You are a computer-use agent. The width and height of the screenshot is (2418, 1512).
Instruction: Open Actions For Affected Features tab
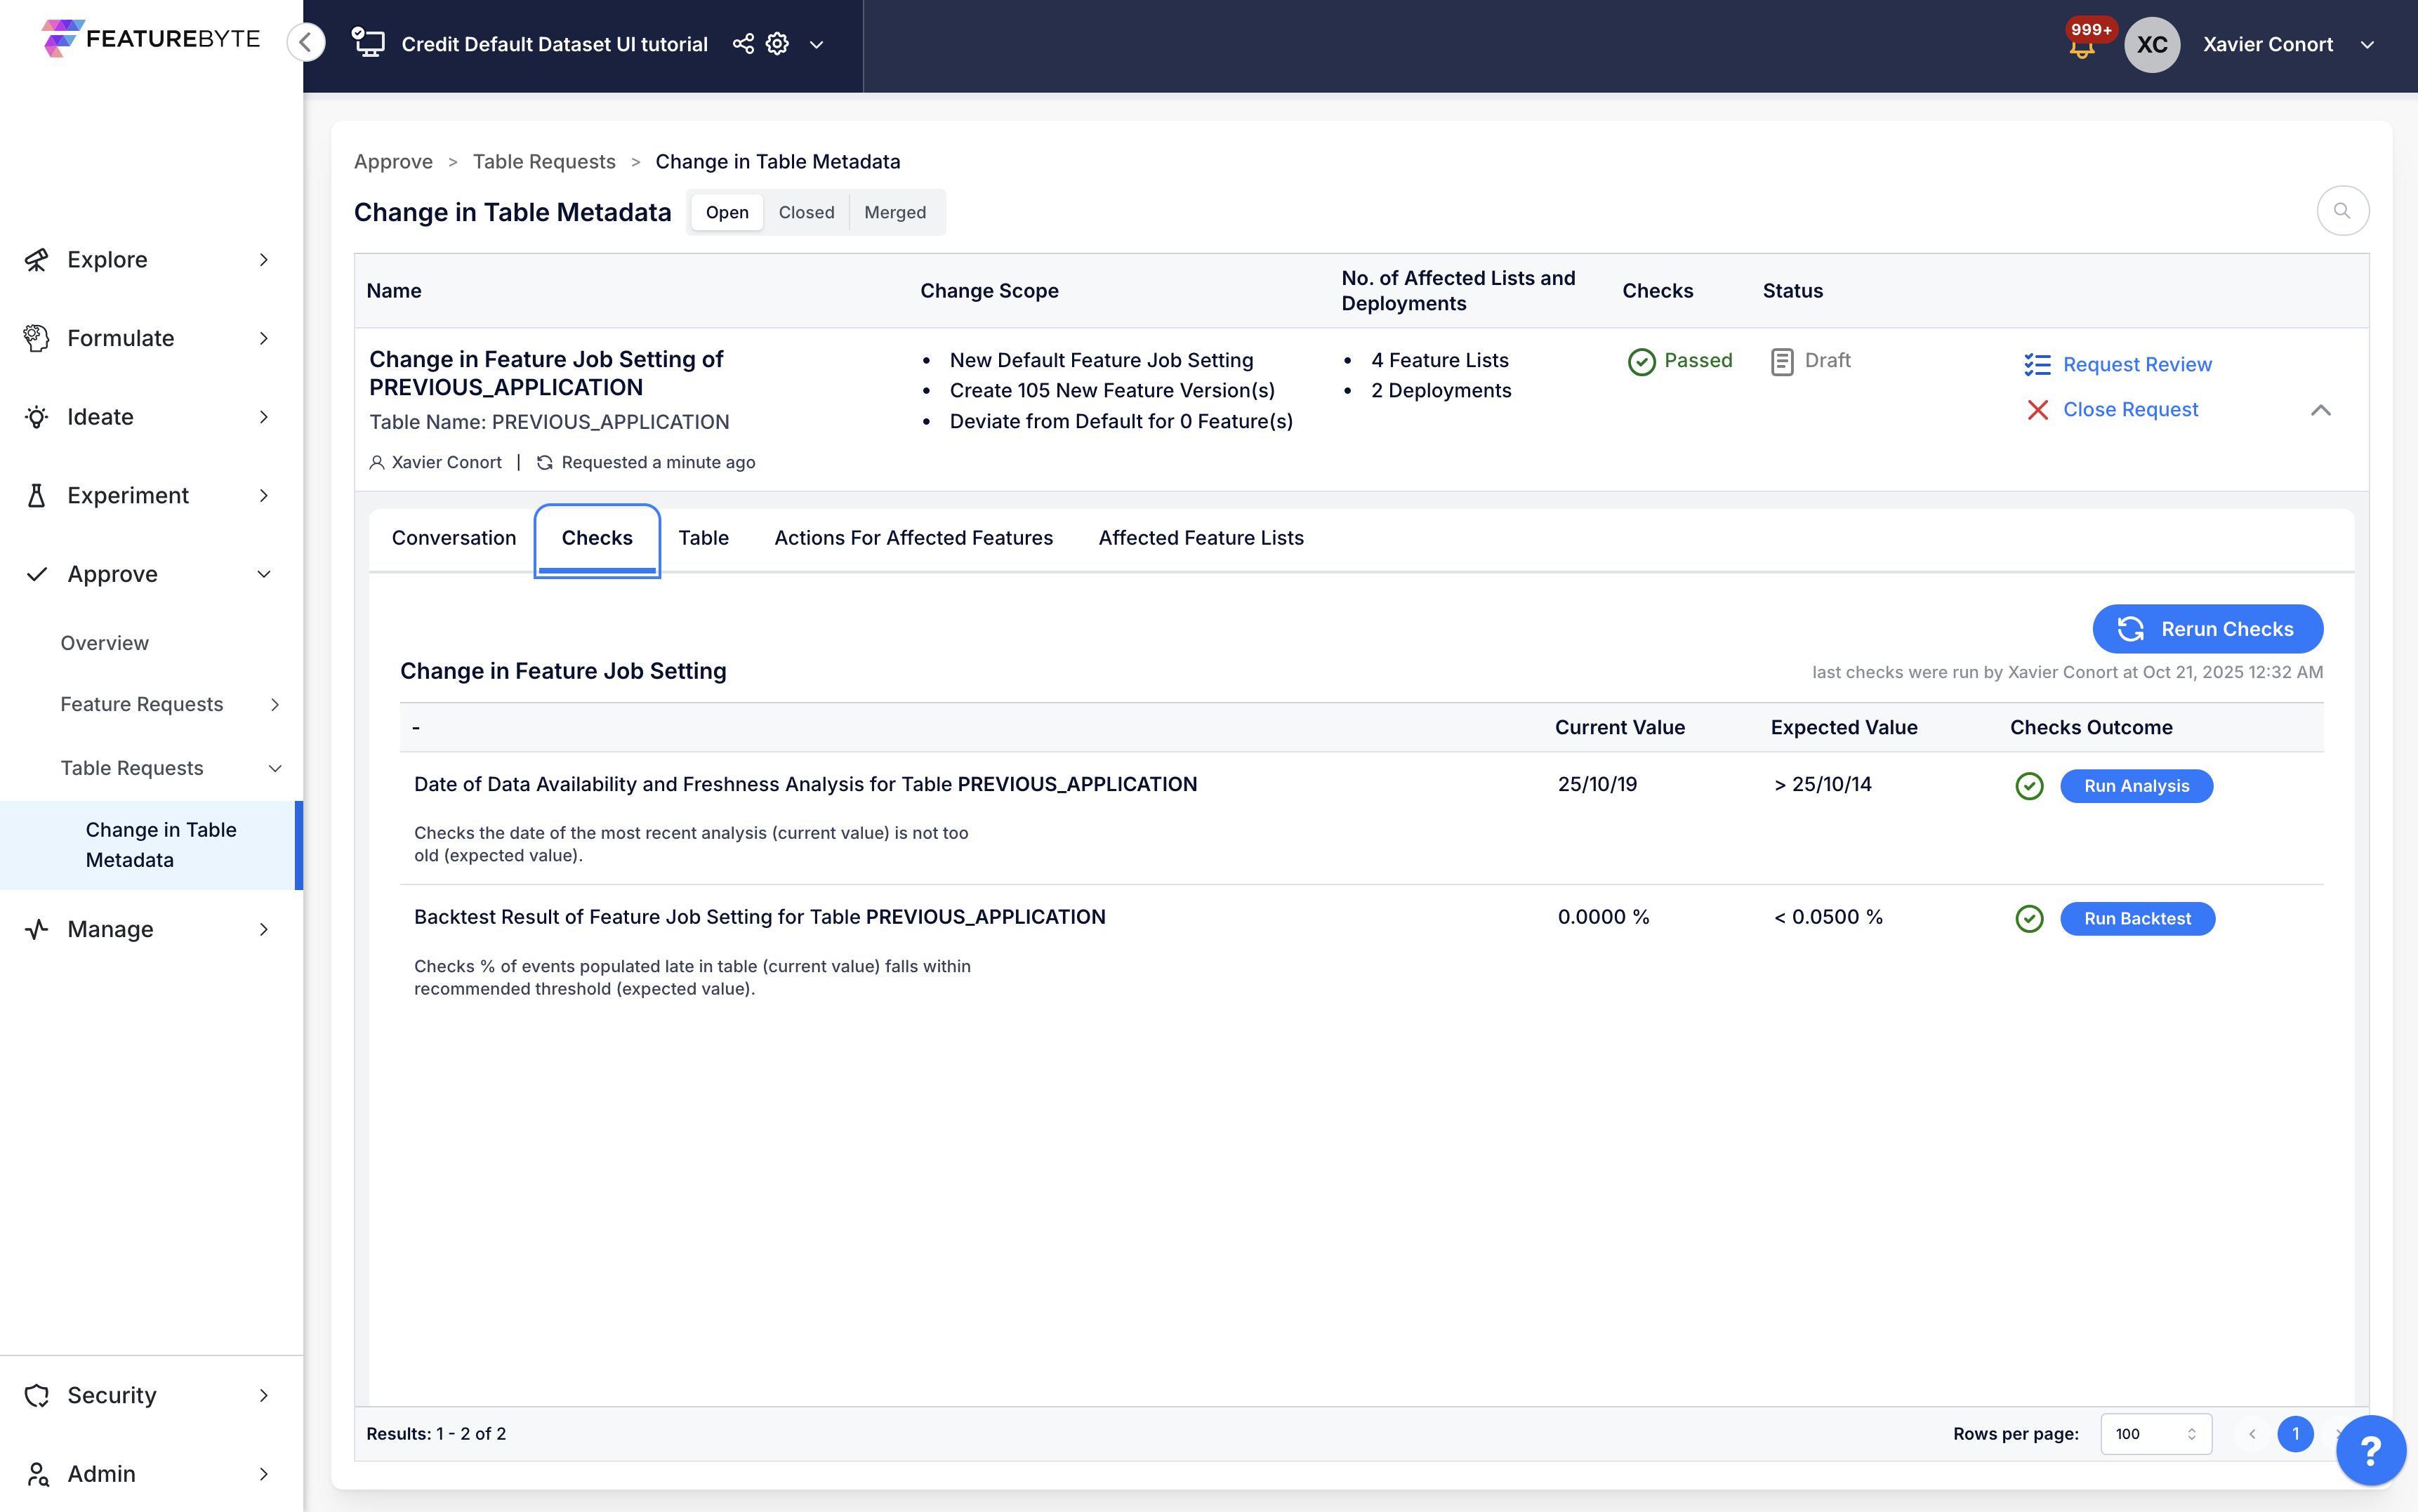[913, 538]
